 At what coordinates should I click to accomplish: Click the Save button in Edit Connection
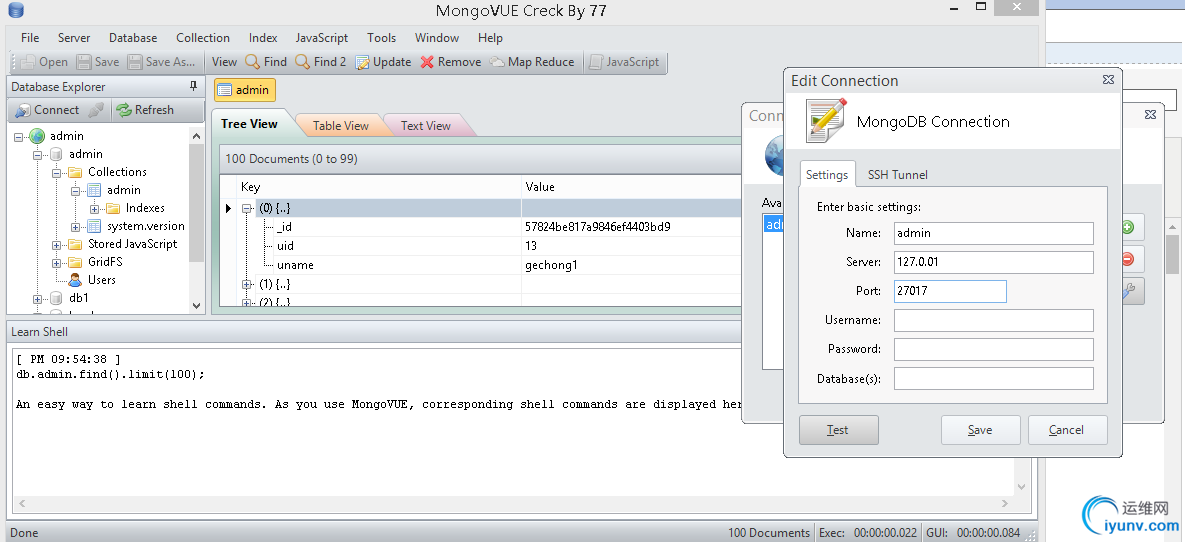[x=980, y=430]
